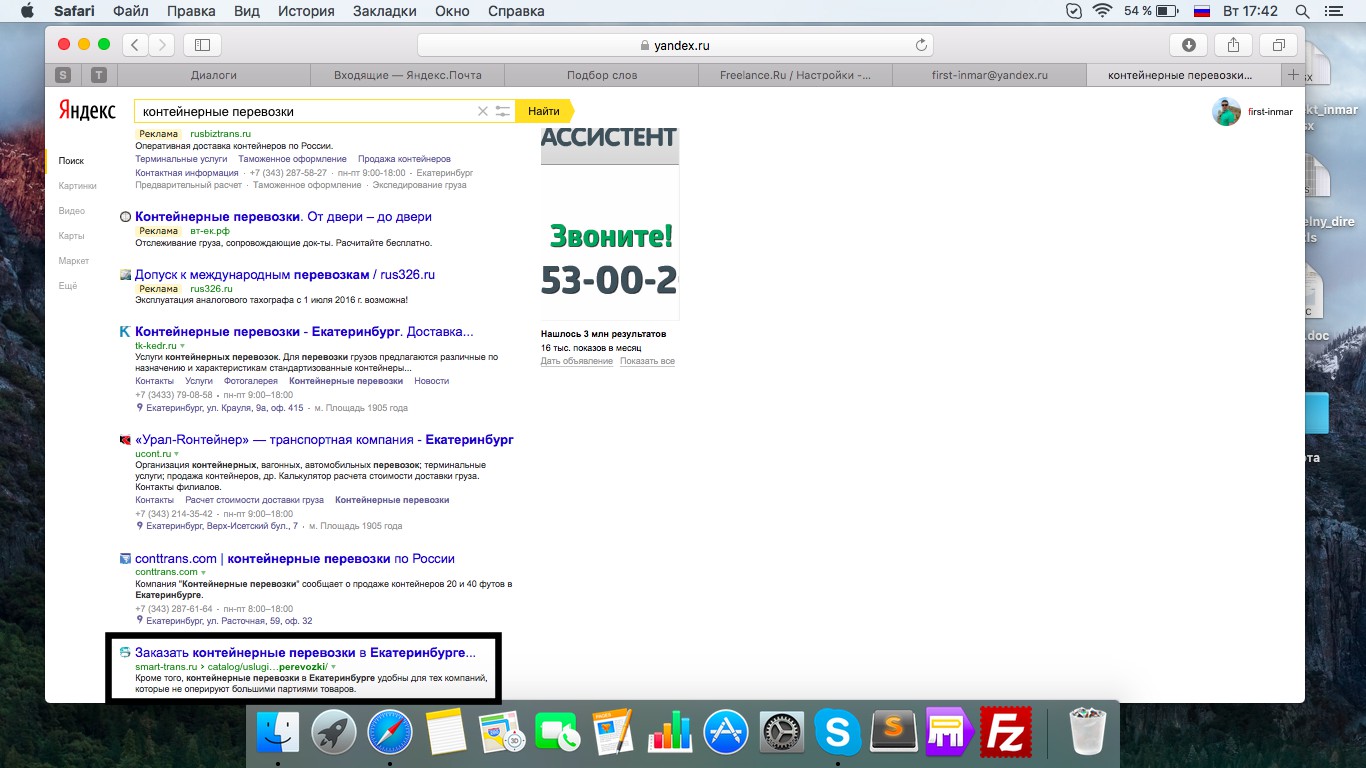Open the Trash in the Dock
Viewport: 1366px width, 768px height.
pyautogui.click(x=1086, y=732)
